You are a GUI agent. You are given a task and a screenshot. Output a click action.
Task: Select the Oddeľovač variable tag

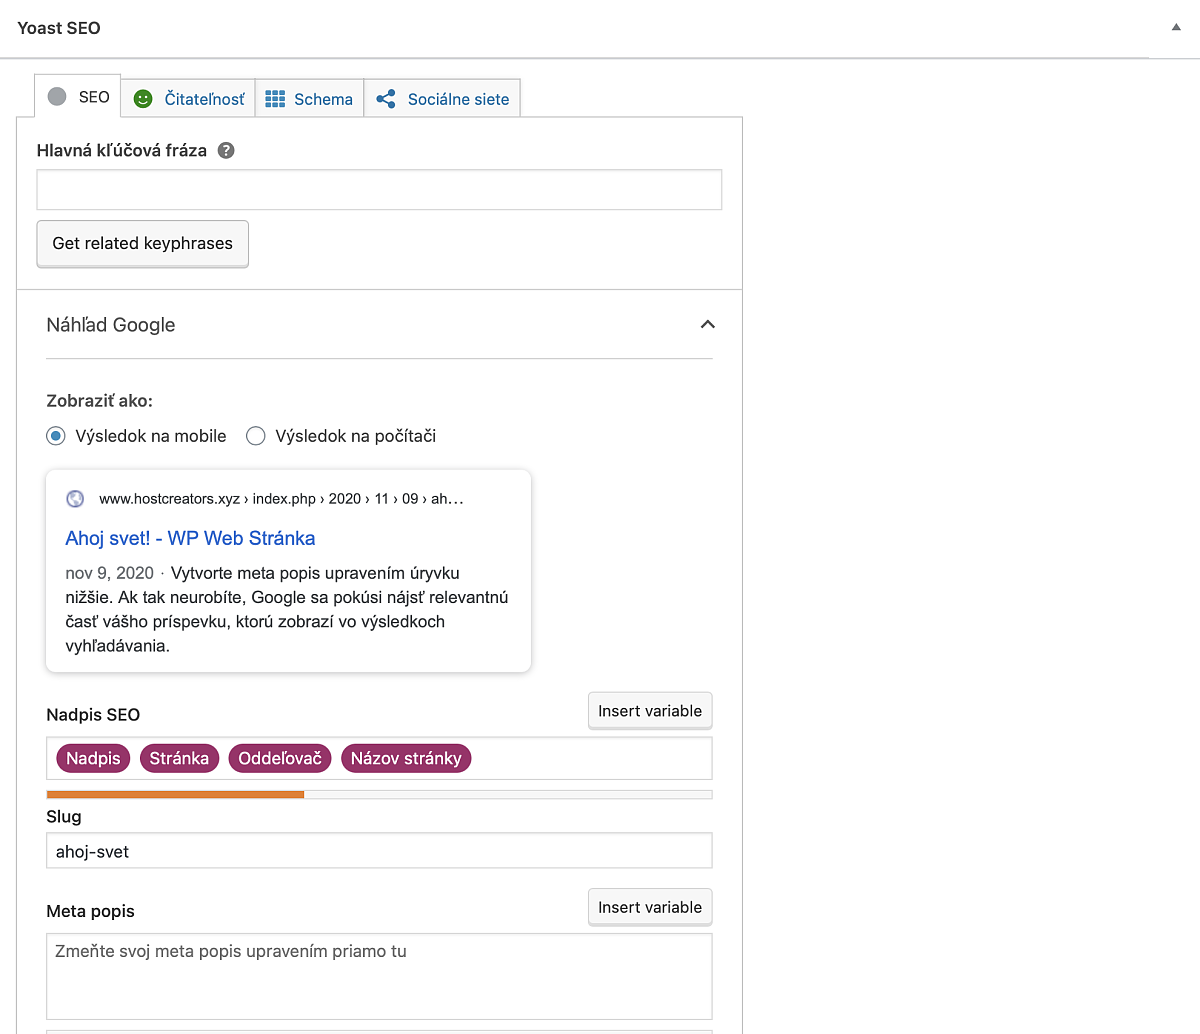pyautogui.click(x=280, y=758)
